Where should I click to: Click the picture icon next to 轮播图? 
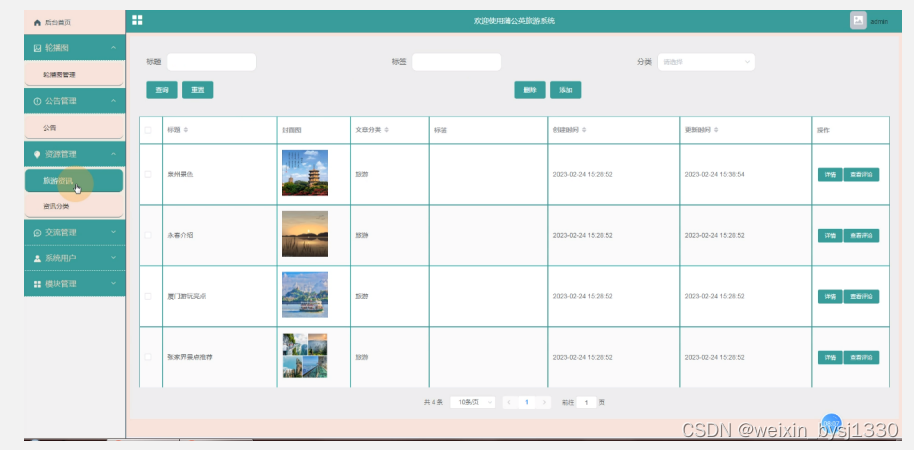37,48
